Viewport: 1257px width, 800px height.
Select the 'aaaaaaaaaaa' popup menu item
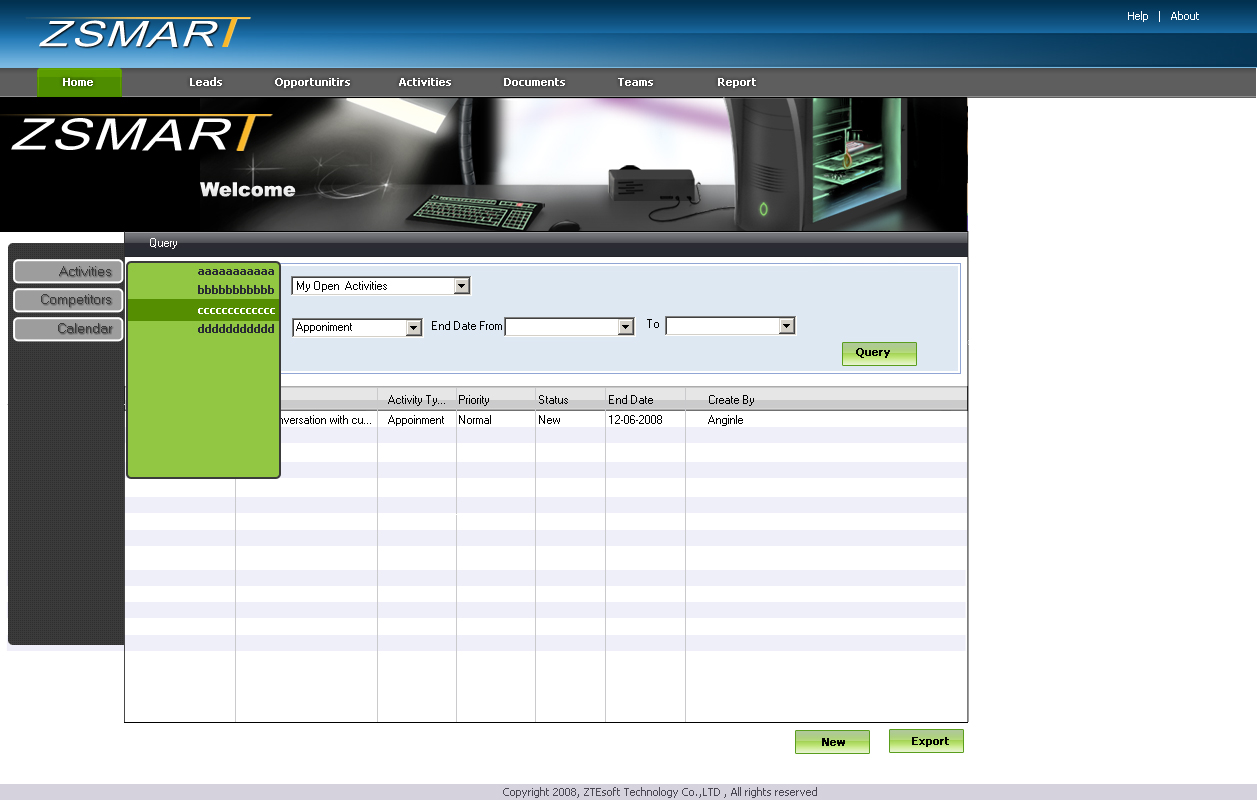pos(204,271)
